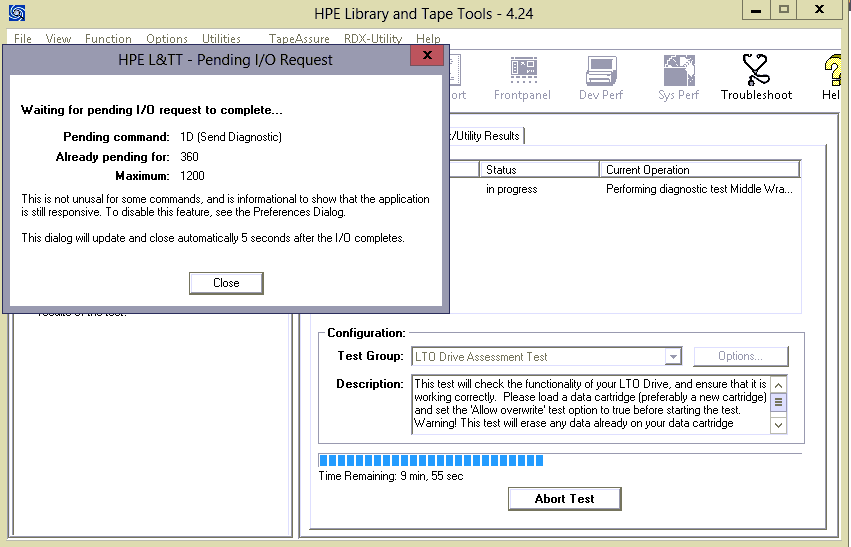Dismiss the dialog with red X
Viewport: 851px width, 547px height.
427,55
